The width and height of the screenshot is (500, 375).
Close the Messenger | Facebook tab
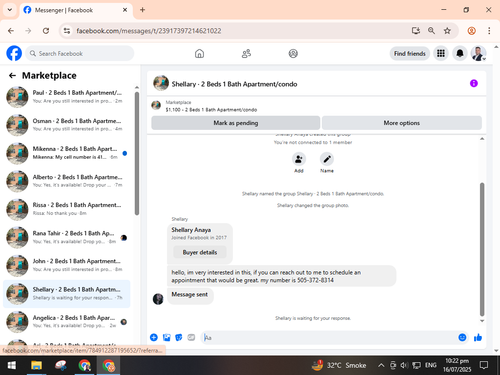125,10
